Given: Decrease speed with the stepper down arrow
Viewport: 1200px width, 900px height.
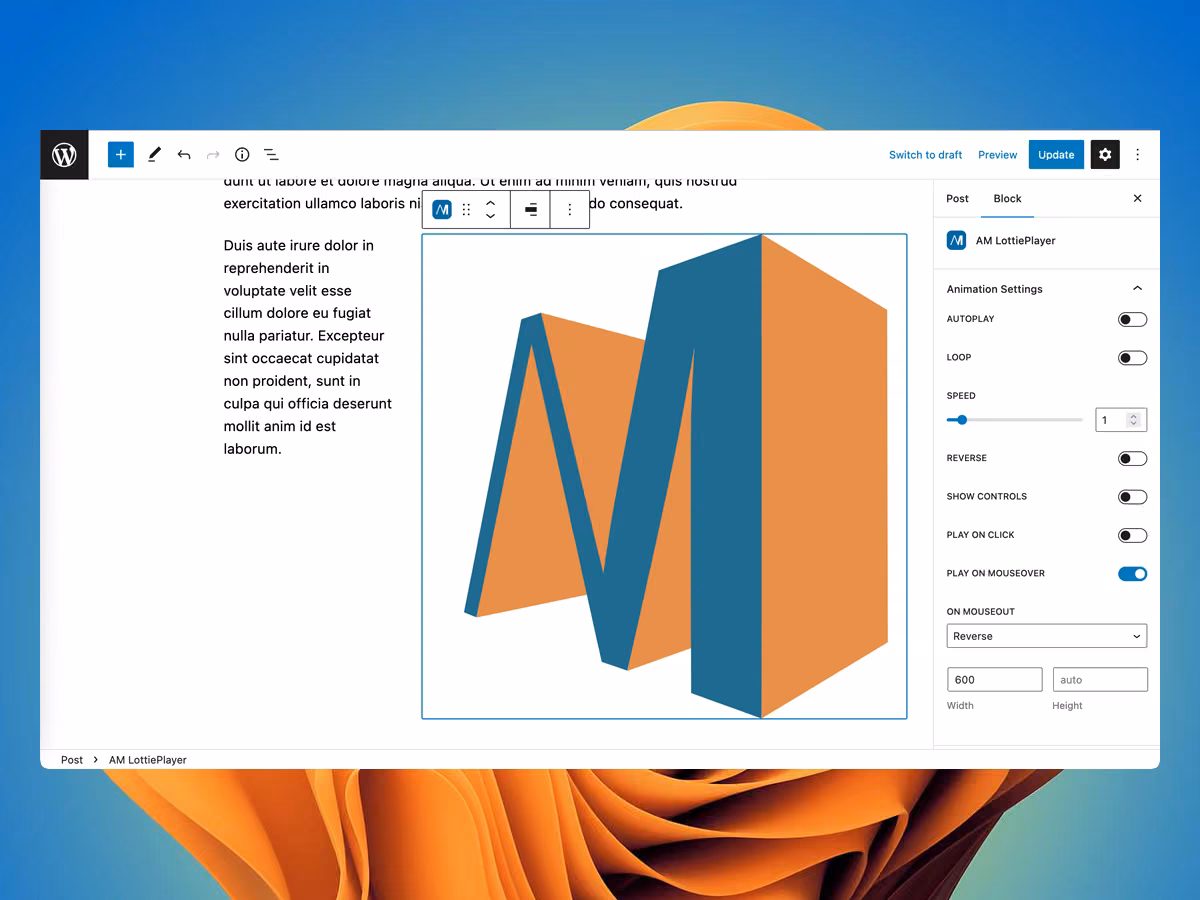Looking at the screenshot, I should tap(1133, 424).
